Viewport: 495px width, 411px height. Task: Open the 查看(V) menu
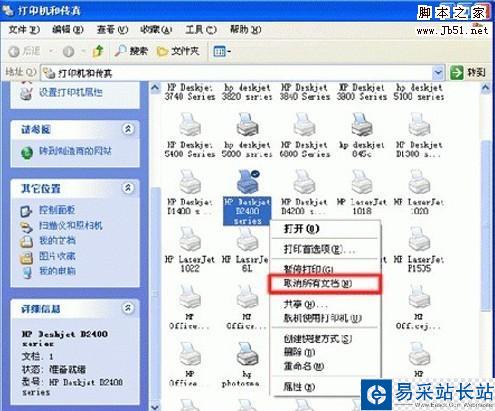tap(112, 30)
